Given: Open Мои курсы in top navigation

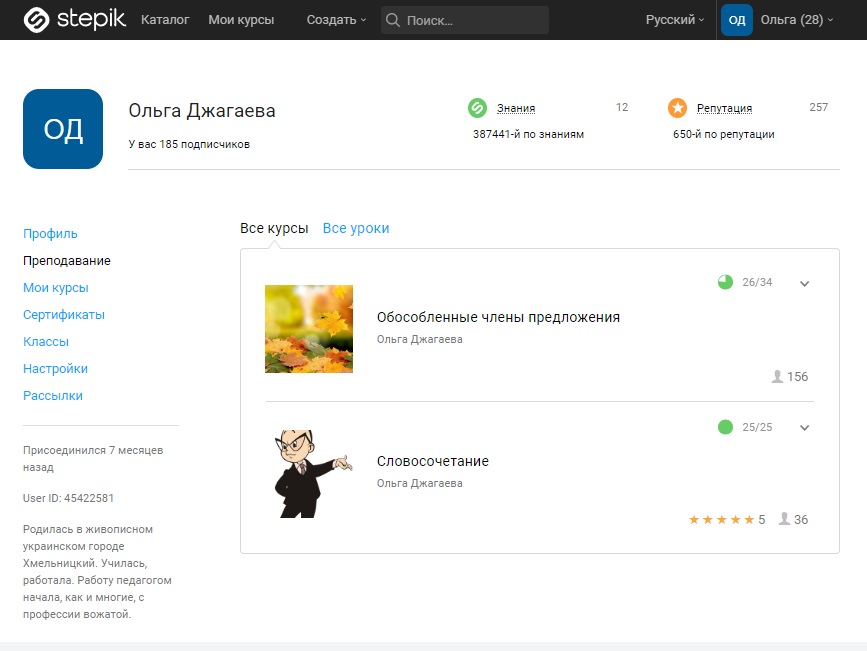Looking at the screenshot, I should click(241, 20).
